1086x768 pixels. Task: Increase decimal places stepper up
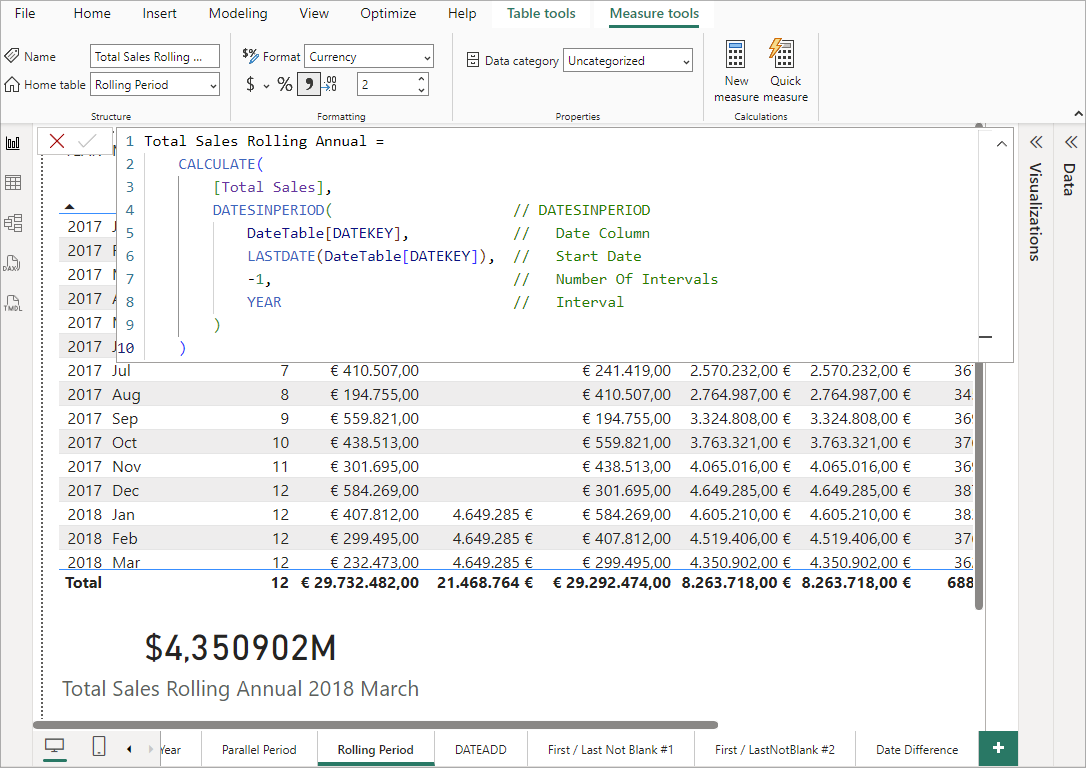[x=421, y=79]
